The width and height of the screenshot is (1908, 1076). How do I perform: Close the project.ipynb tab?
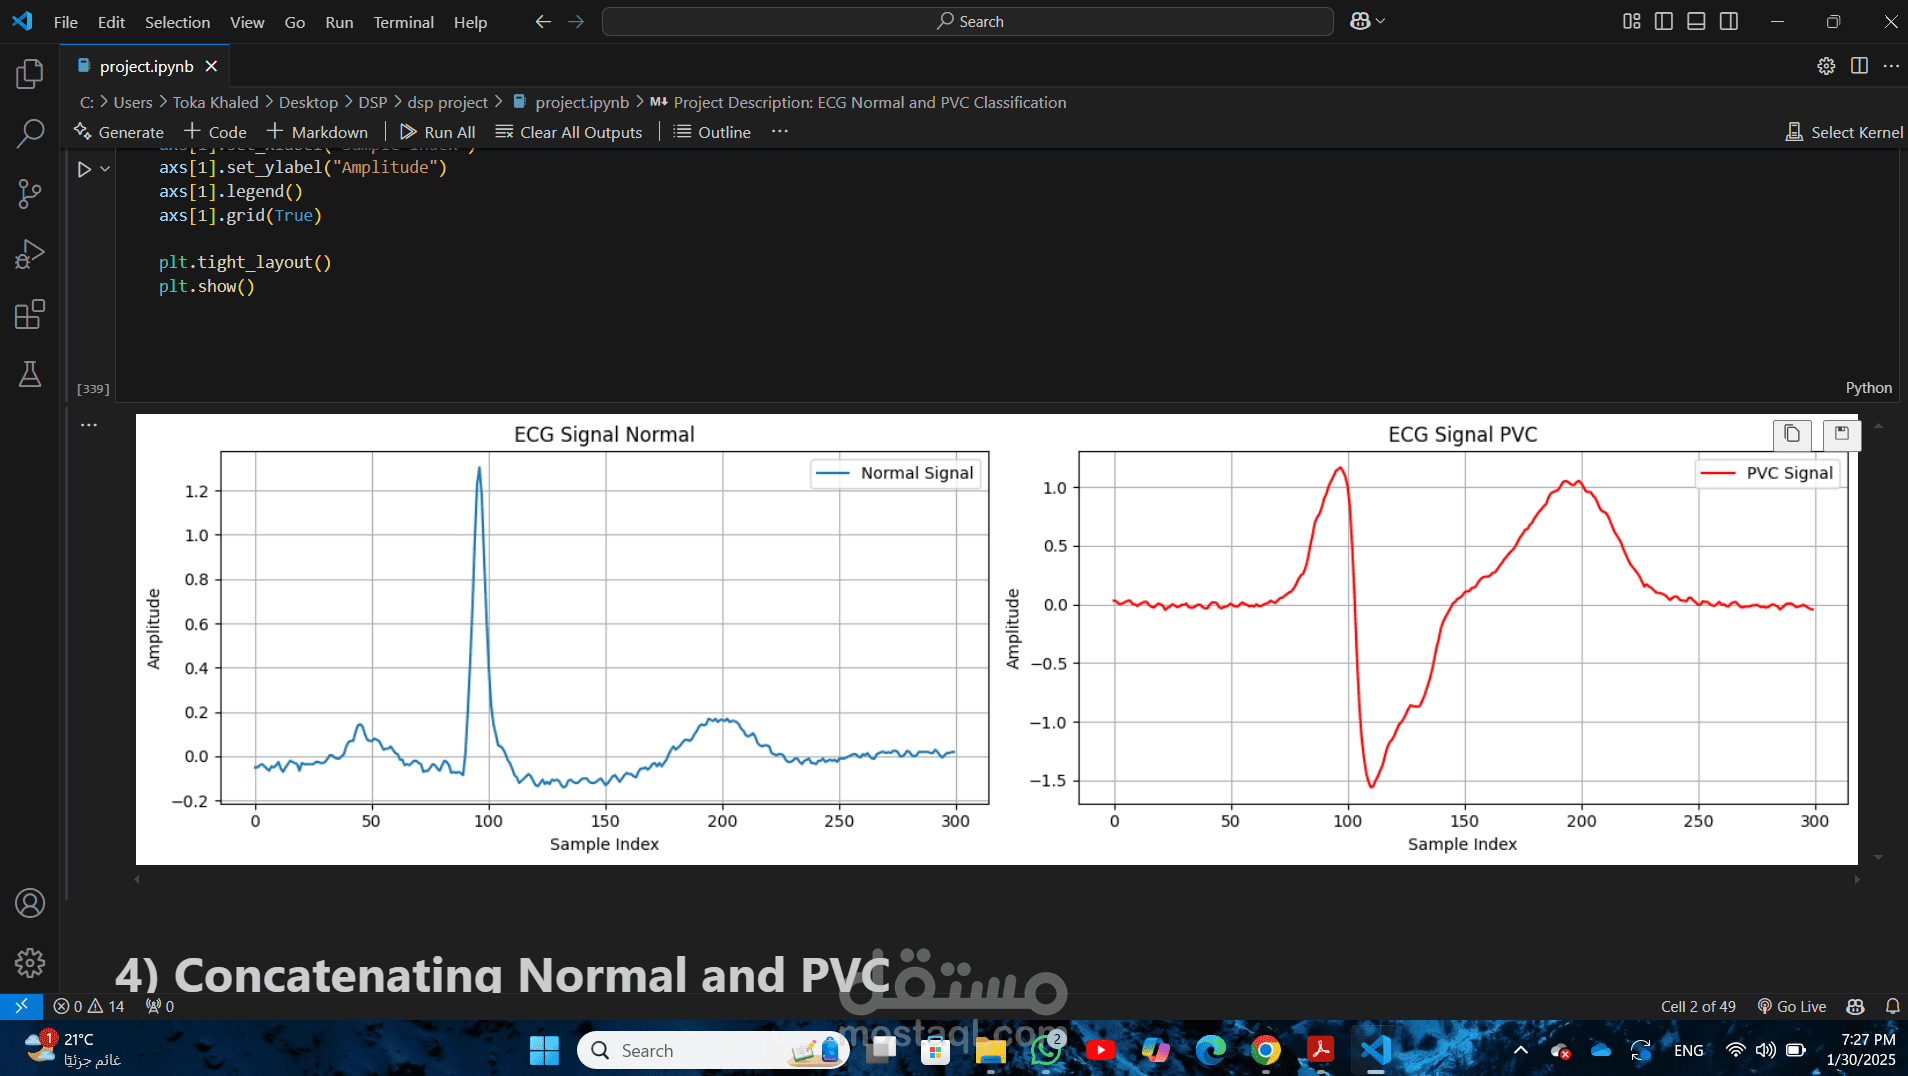click(x=211, y=66)
